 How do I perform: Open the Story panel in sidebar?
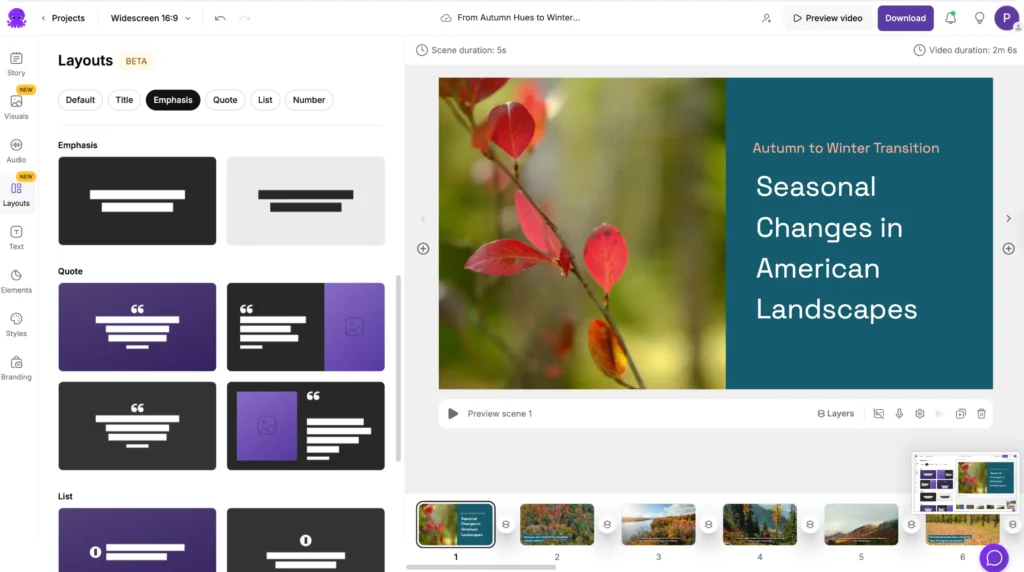[16, 64]
